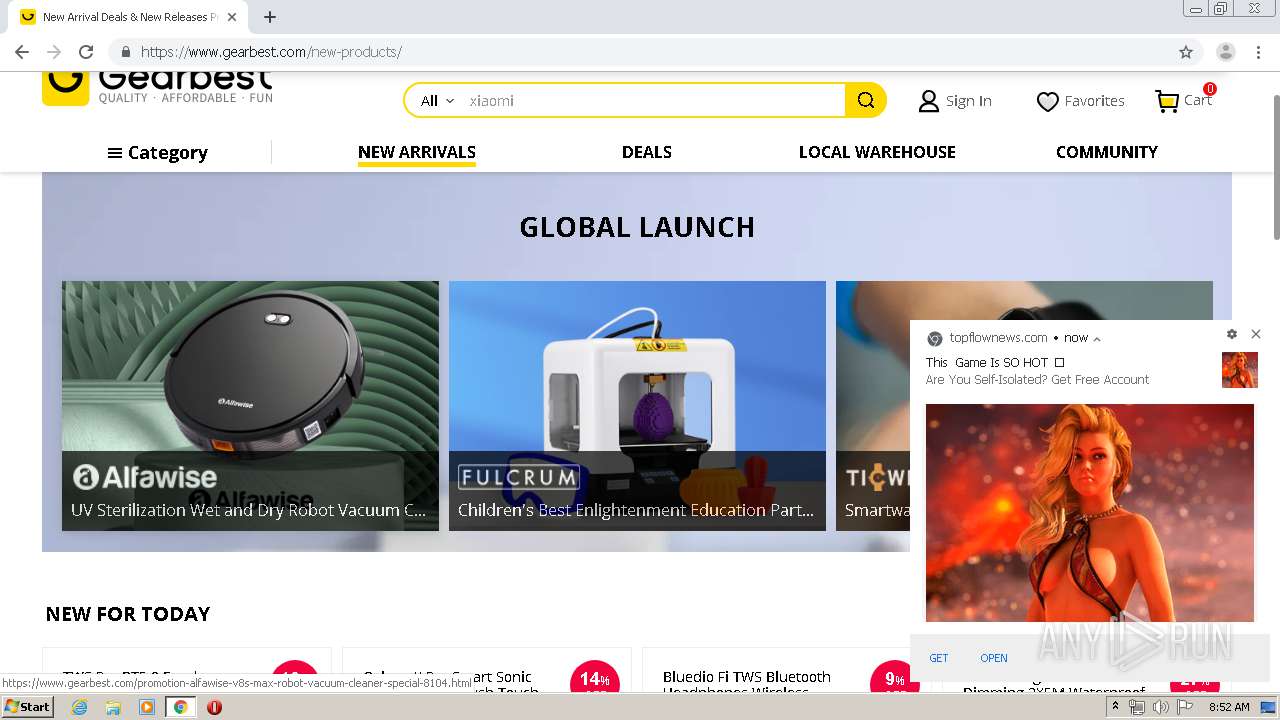The width and height of the screenshot is (1280, 720).
Task: Open Favorites heart icon
Action: (x=1047, y=101)
